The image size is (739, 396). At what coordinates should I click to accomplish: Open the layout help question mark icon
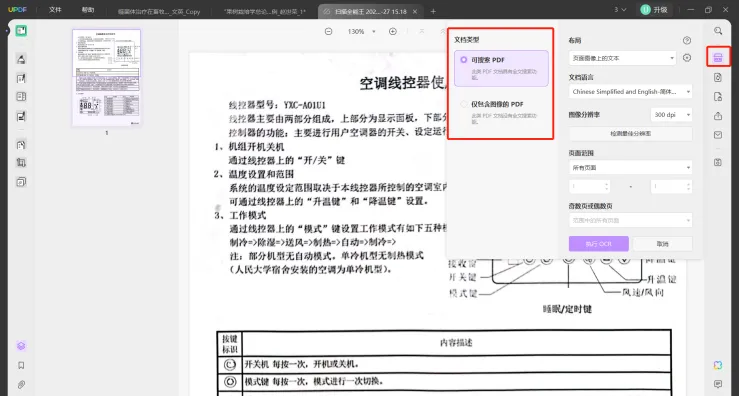click(x=687, y=41)
